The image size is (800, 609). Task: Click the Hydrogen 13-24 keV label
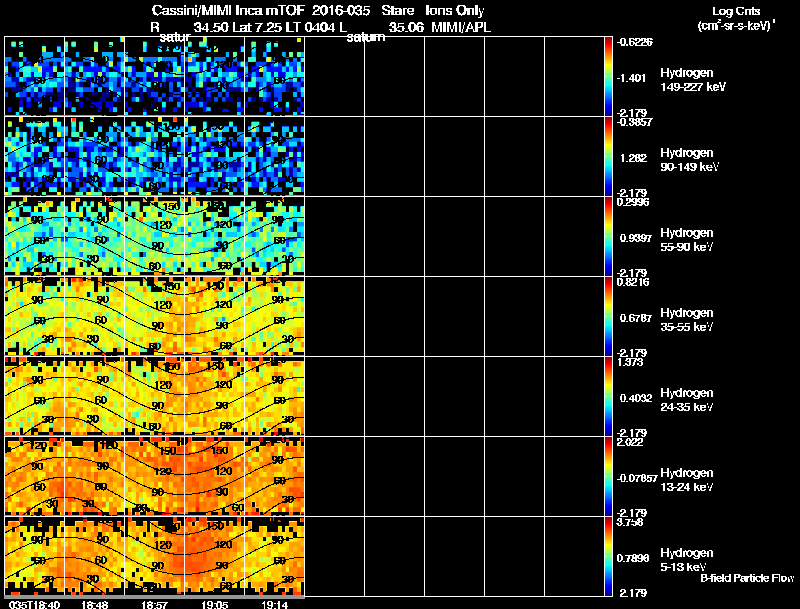(687, 480)
